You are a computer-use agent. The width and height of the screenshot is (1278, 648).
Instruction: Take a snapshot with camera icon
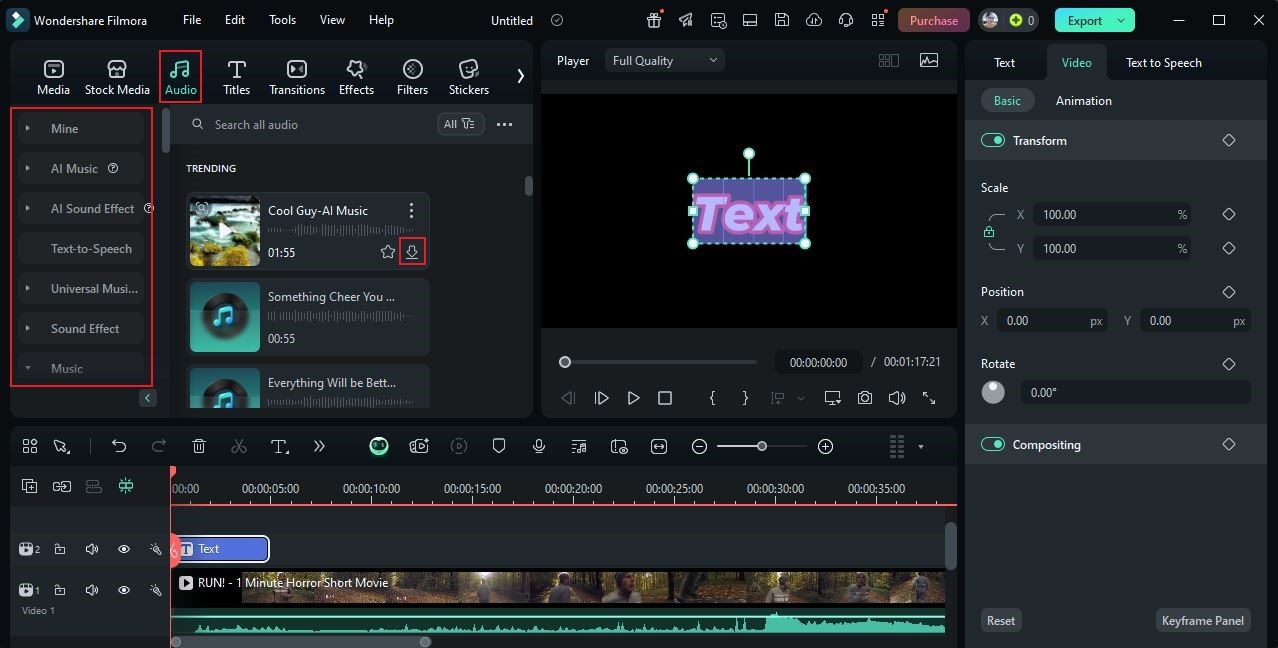(x=865, y=398)
